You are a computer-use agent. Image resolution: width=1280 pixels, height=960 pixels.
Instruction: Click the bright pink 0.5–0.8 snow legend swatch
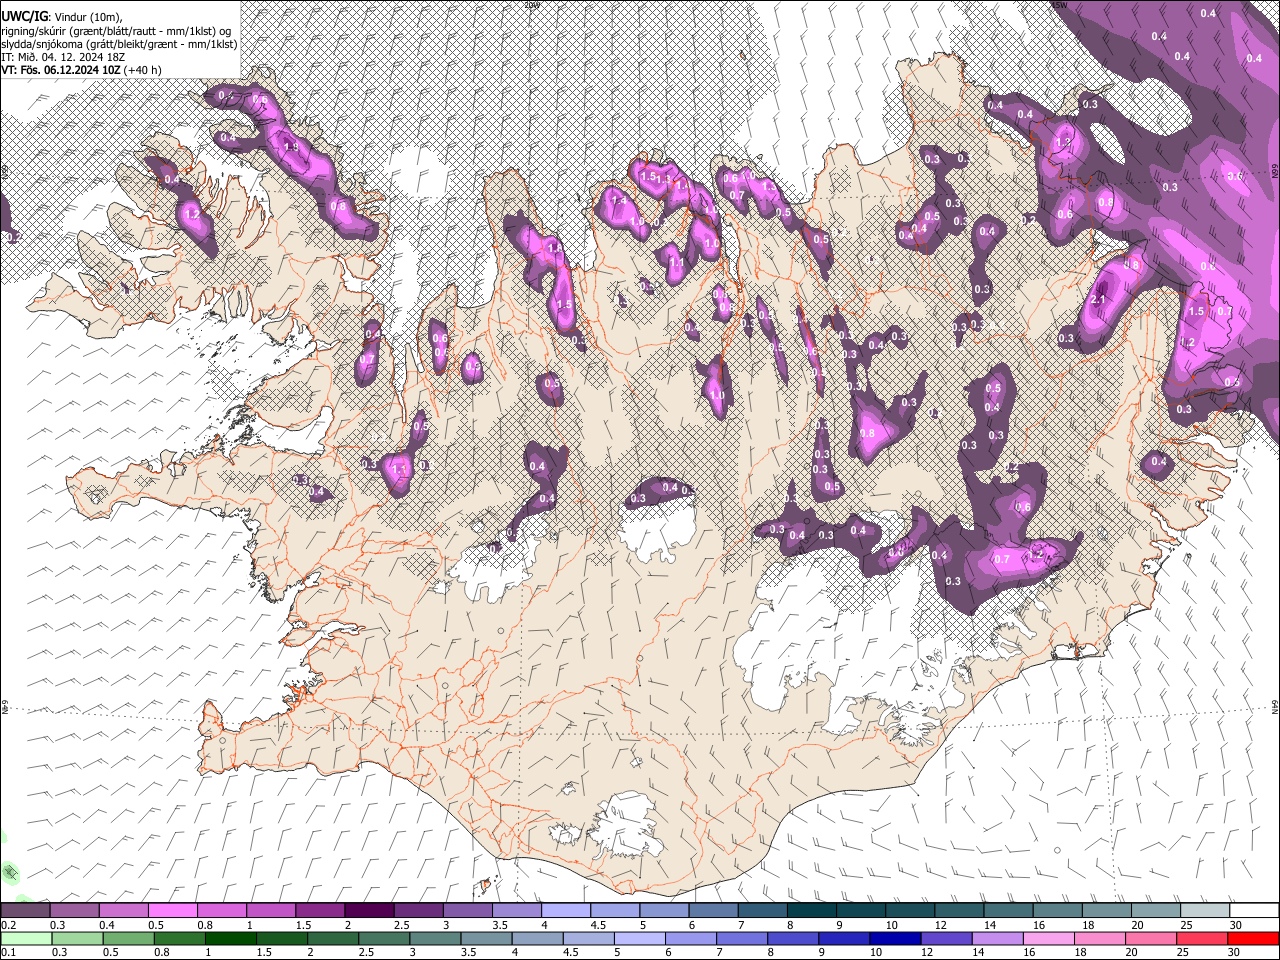(172, 910)
